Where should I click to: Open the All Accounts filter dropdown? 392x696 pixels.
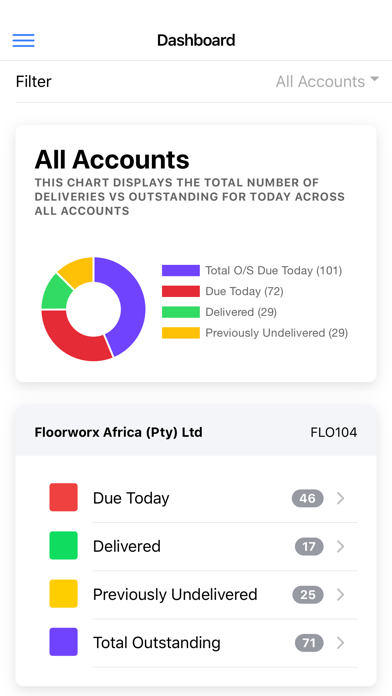click(x=328, y=81)
